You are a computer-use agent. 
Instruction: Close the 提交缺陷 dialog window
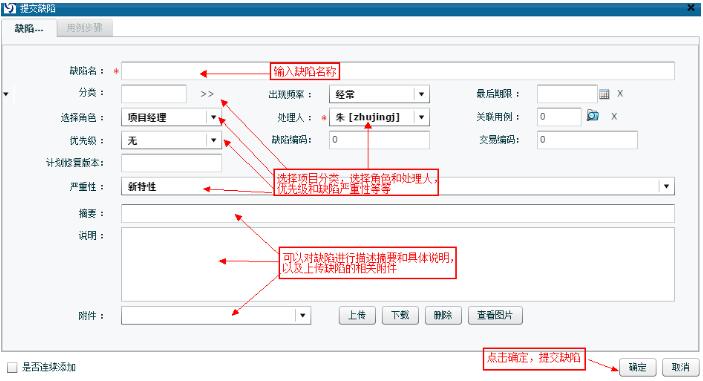coord(692,8)
